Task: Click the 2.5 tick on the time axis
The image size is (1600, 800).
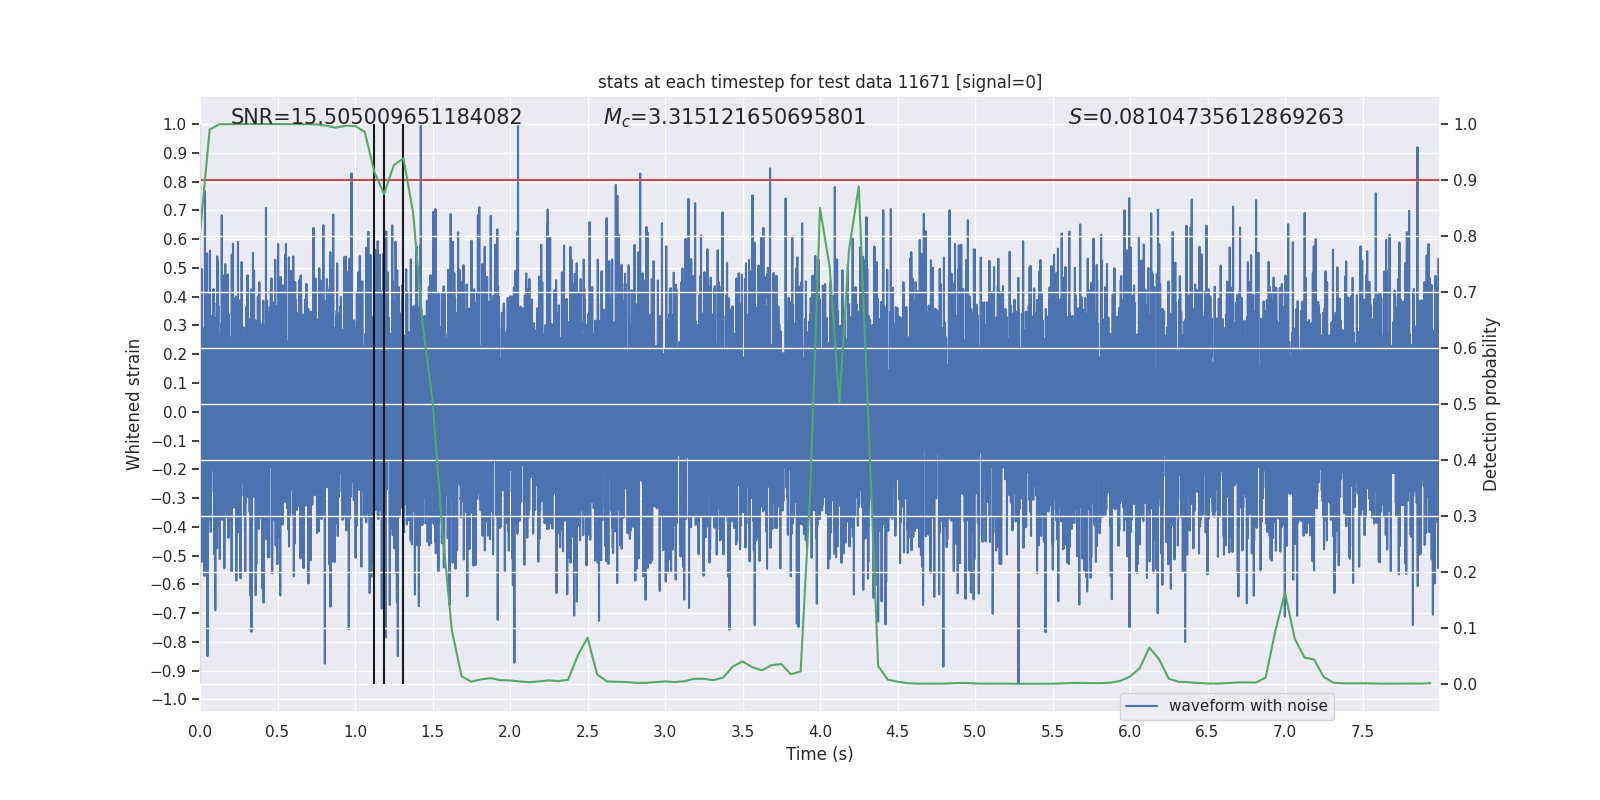Action: (x=587, y=731)
